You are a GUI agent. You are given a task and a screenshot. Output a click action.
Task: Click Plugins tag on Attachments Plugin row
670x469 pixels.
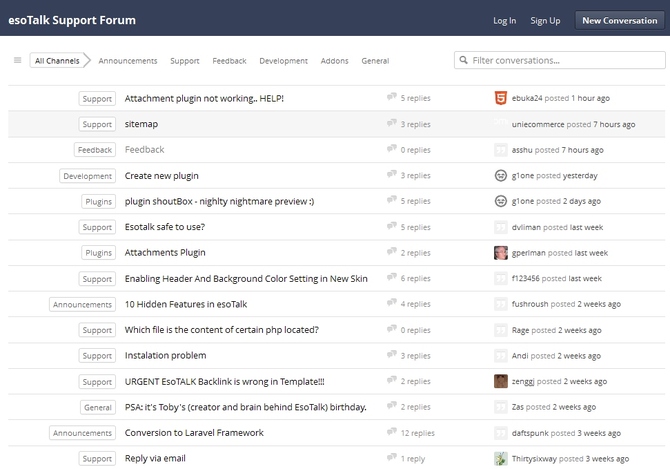[99, 253]
